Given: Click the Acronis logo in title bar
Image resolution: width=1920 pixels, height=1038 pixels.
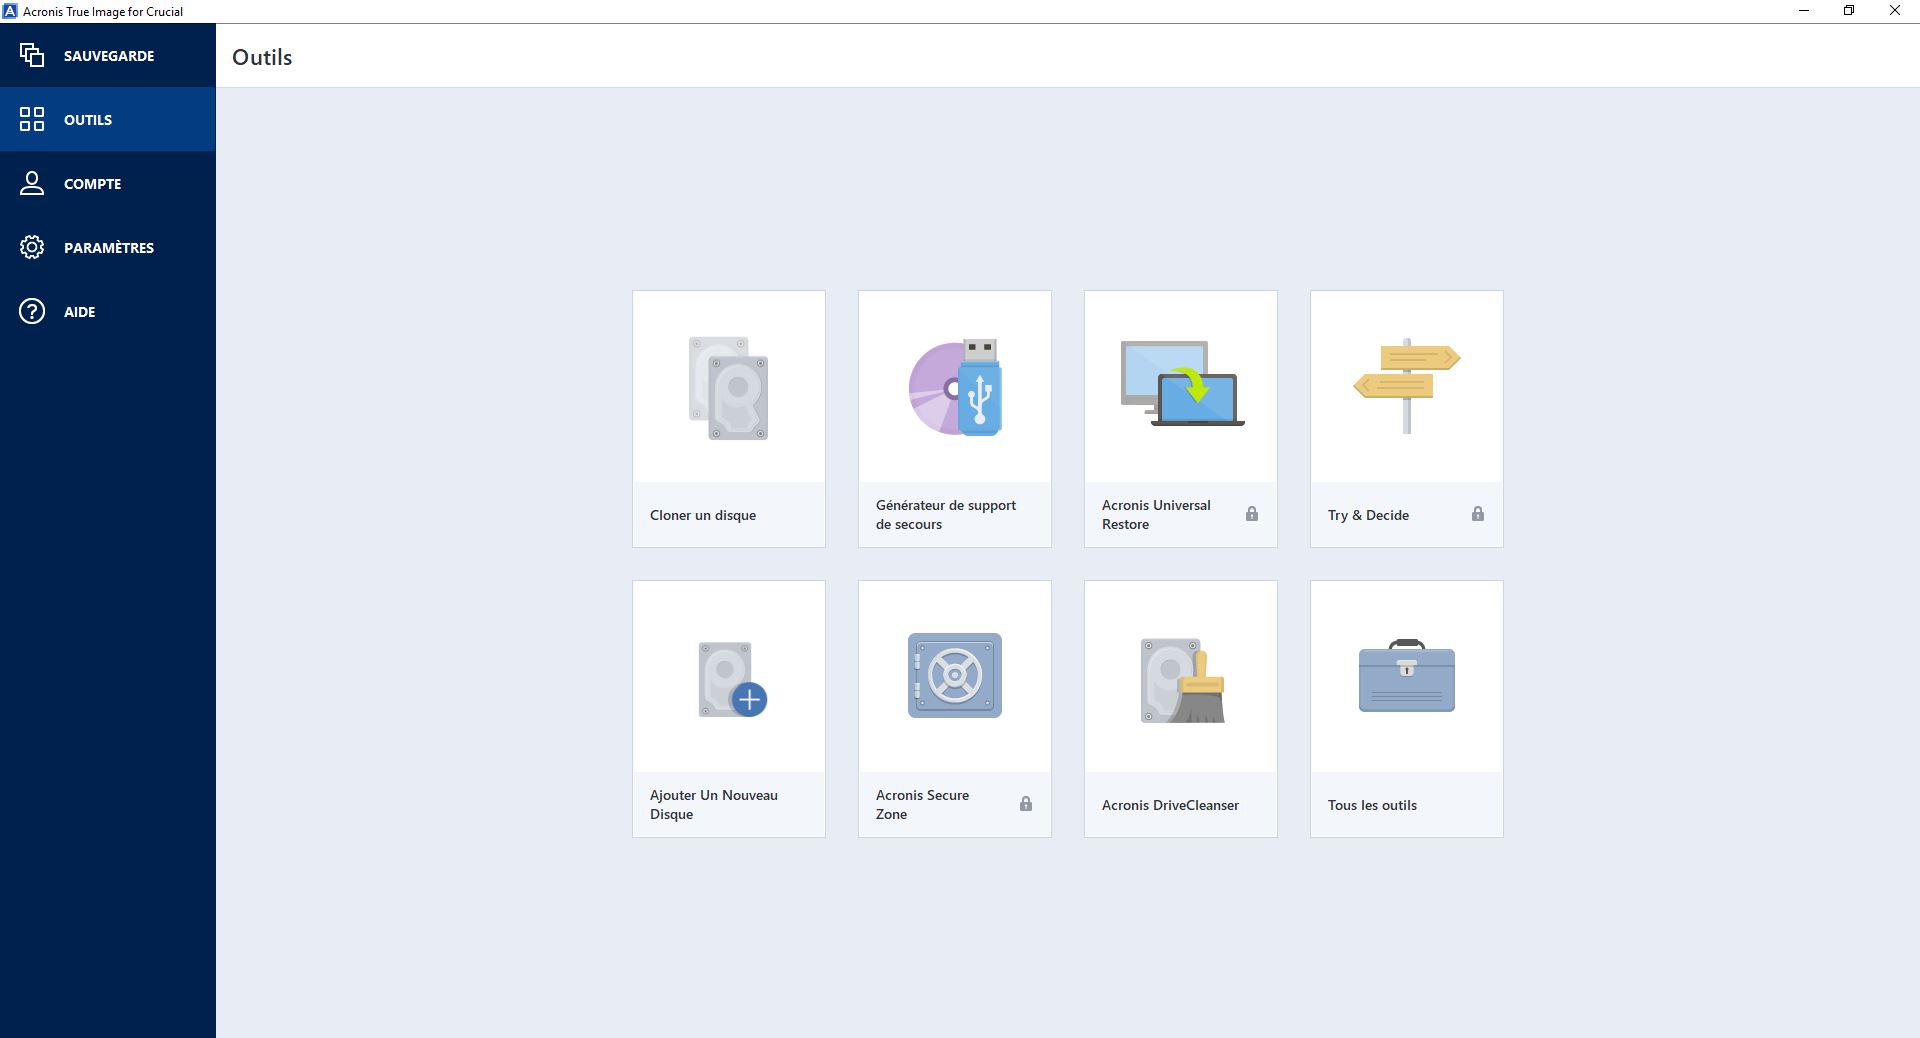Looking at the screenshot, I should [11, 11].
